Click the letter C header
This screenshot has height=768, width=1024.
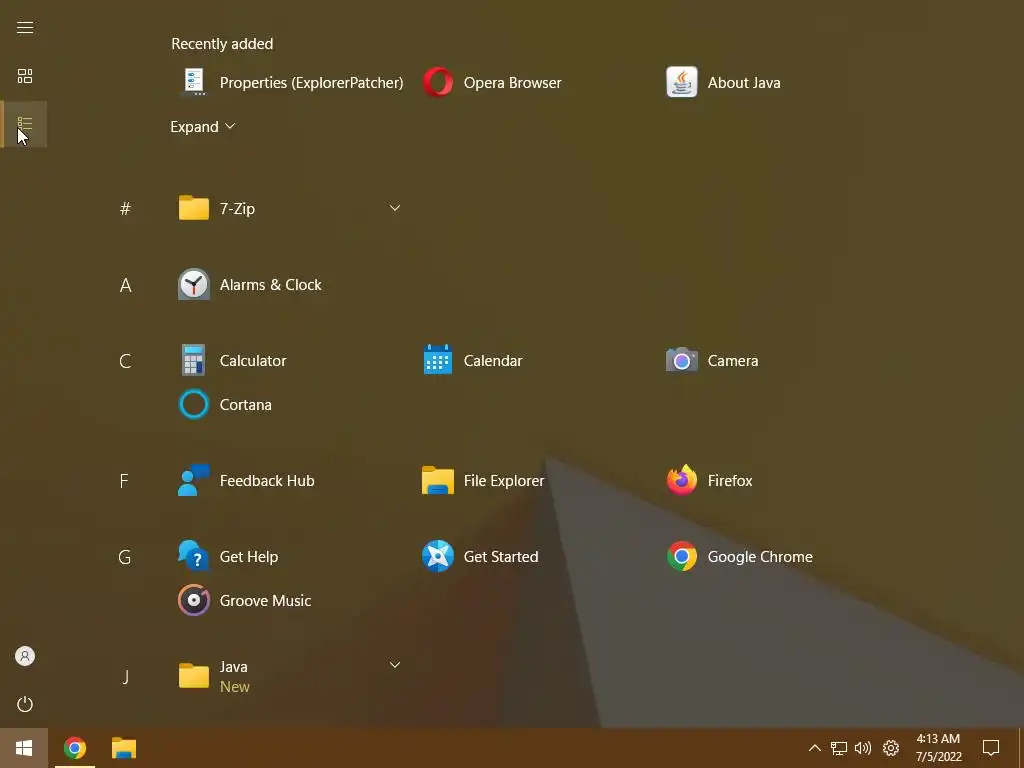125,361
